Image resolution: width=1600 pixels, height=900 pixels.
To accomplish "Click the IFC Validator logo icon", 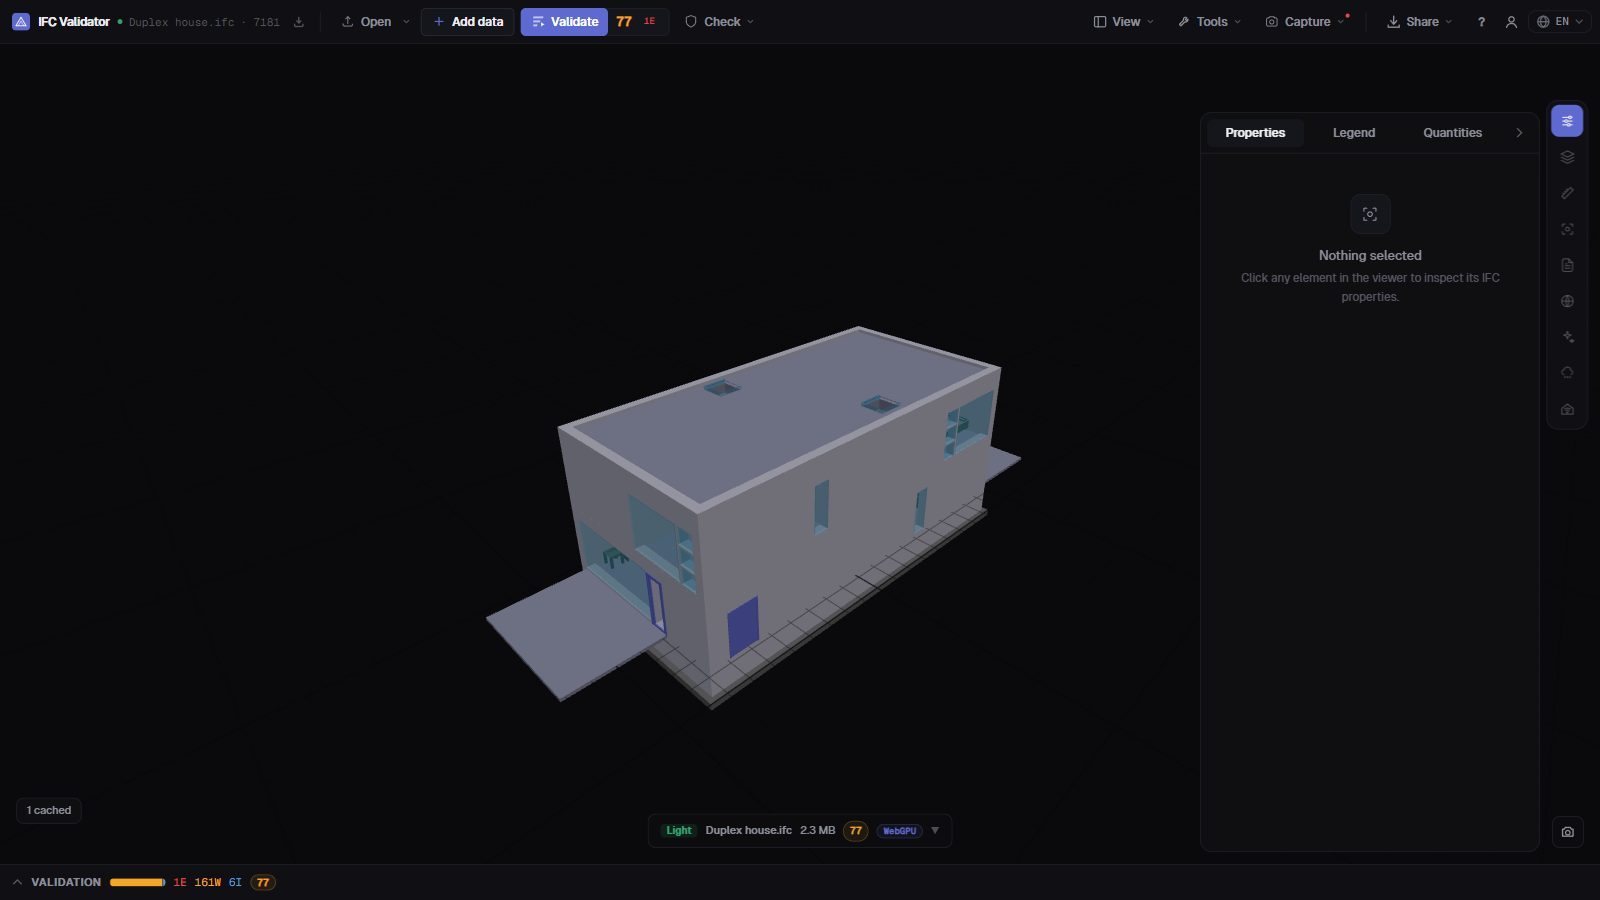I will coord(20,21).
